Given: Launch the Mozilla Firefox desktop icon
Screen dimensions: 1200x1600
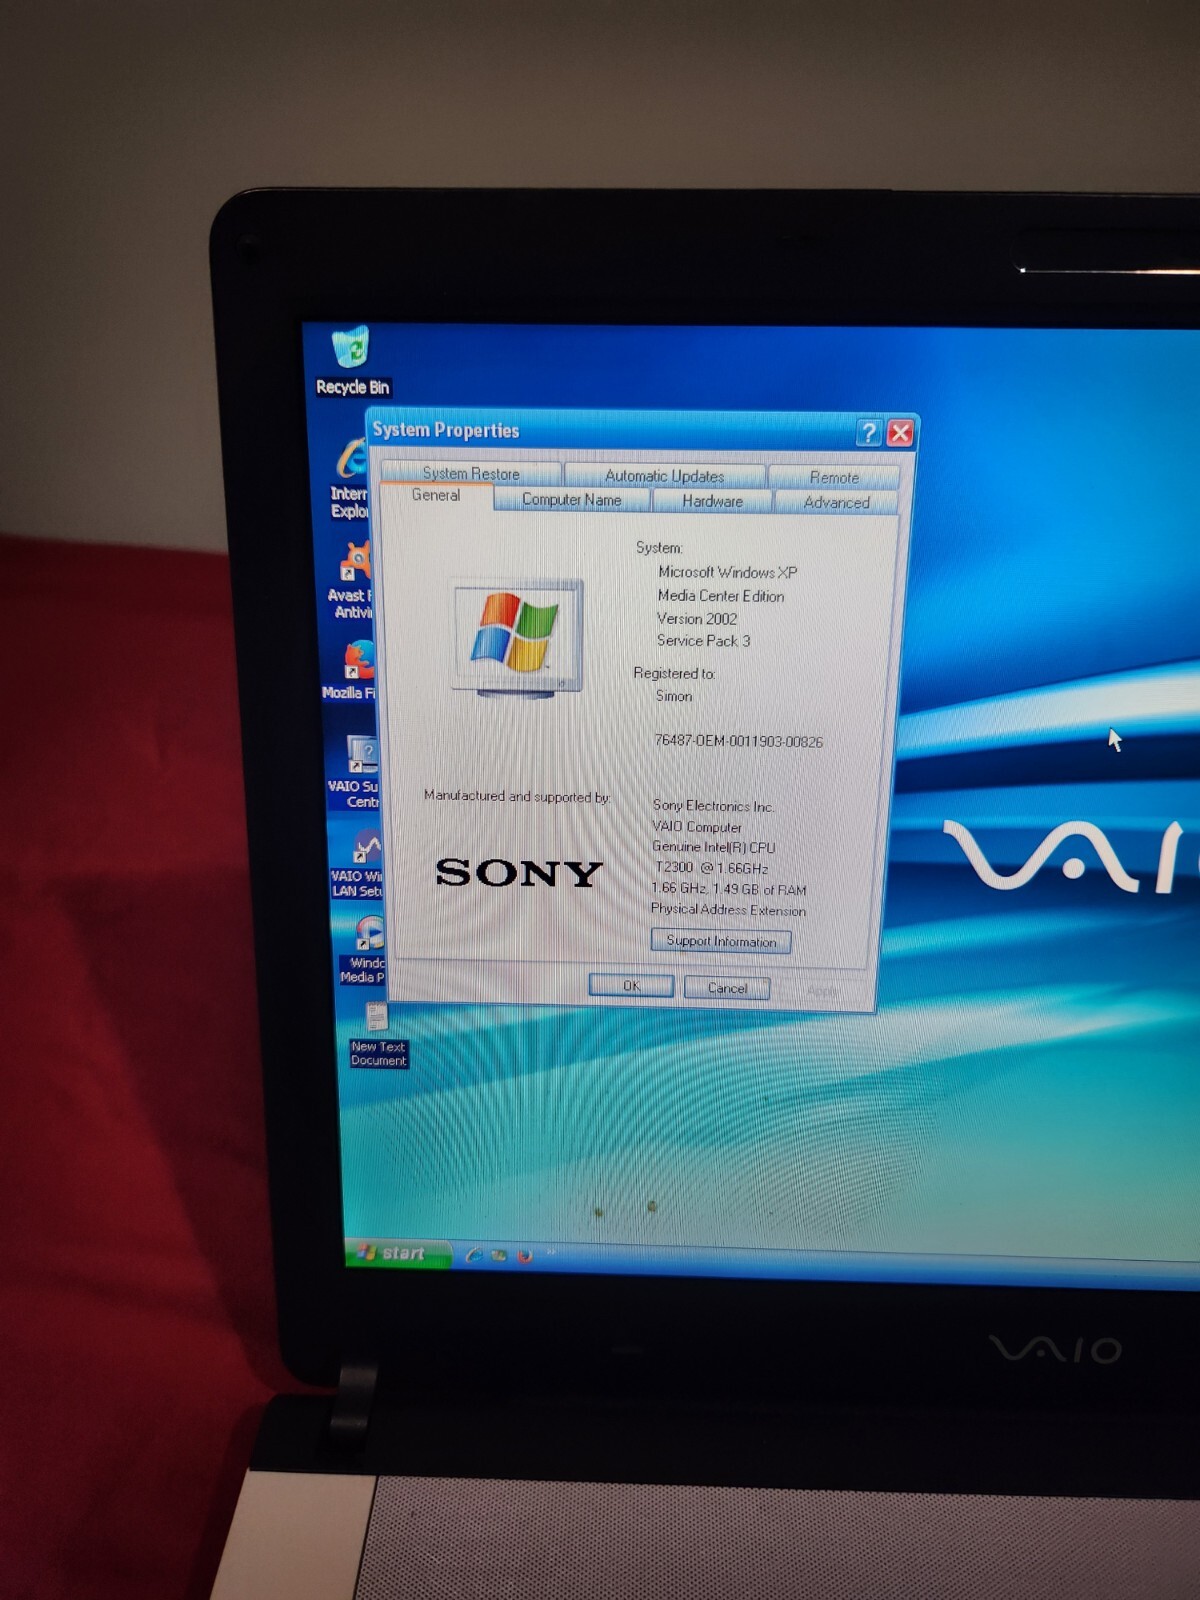Looking at the screenshot, I should tap(351, 671).
